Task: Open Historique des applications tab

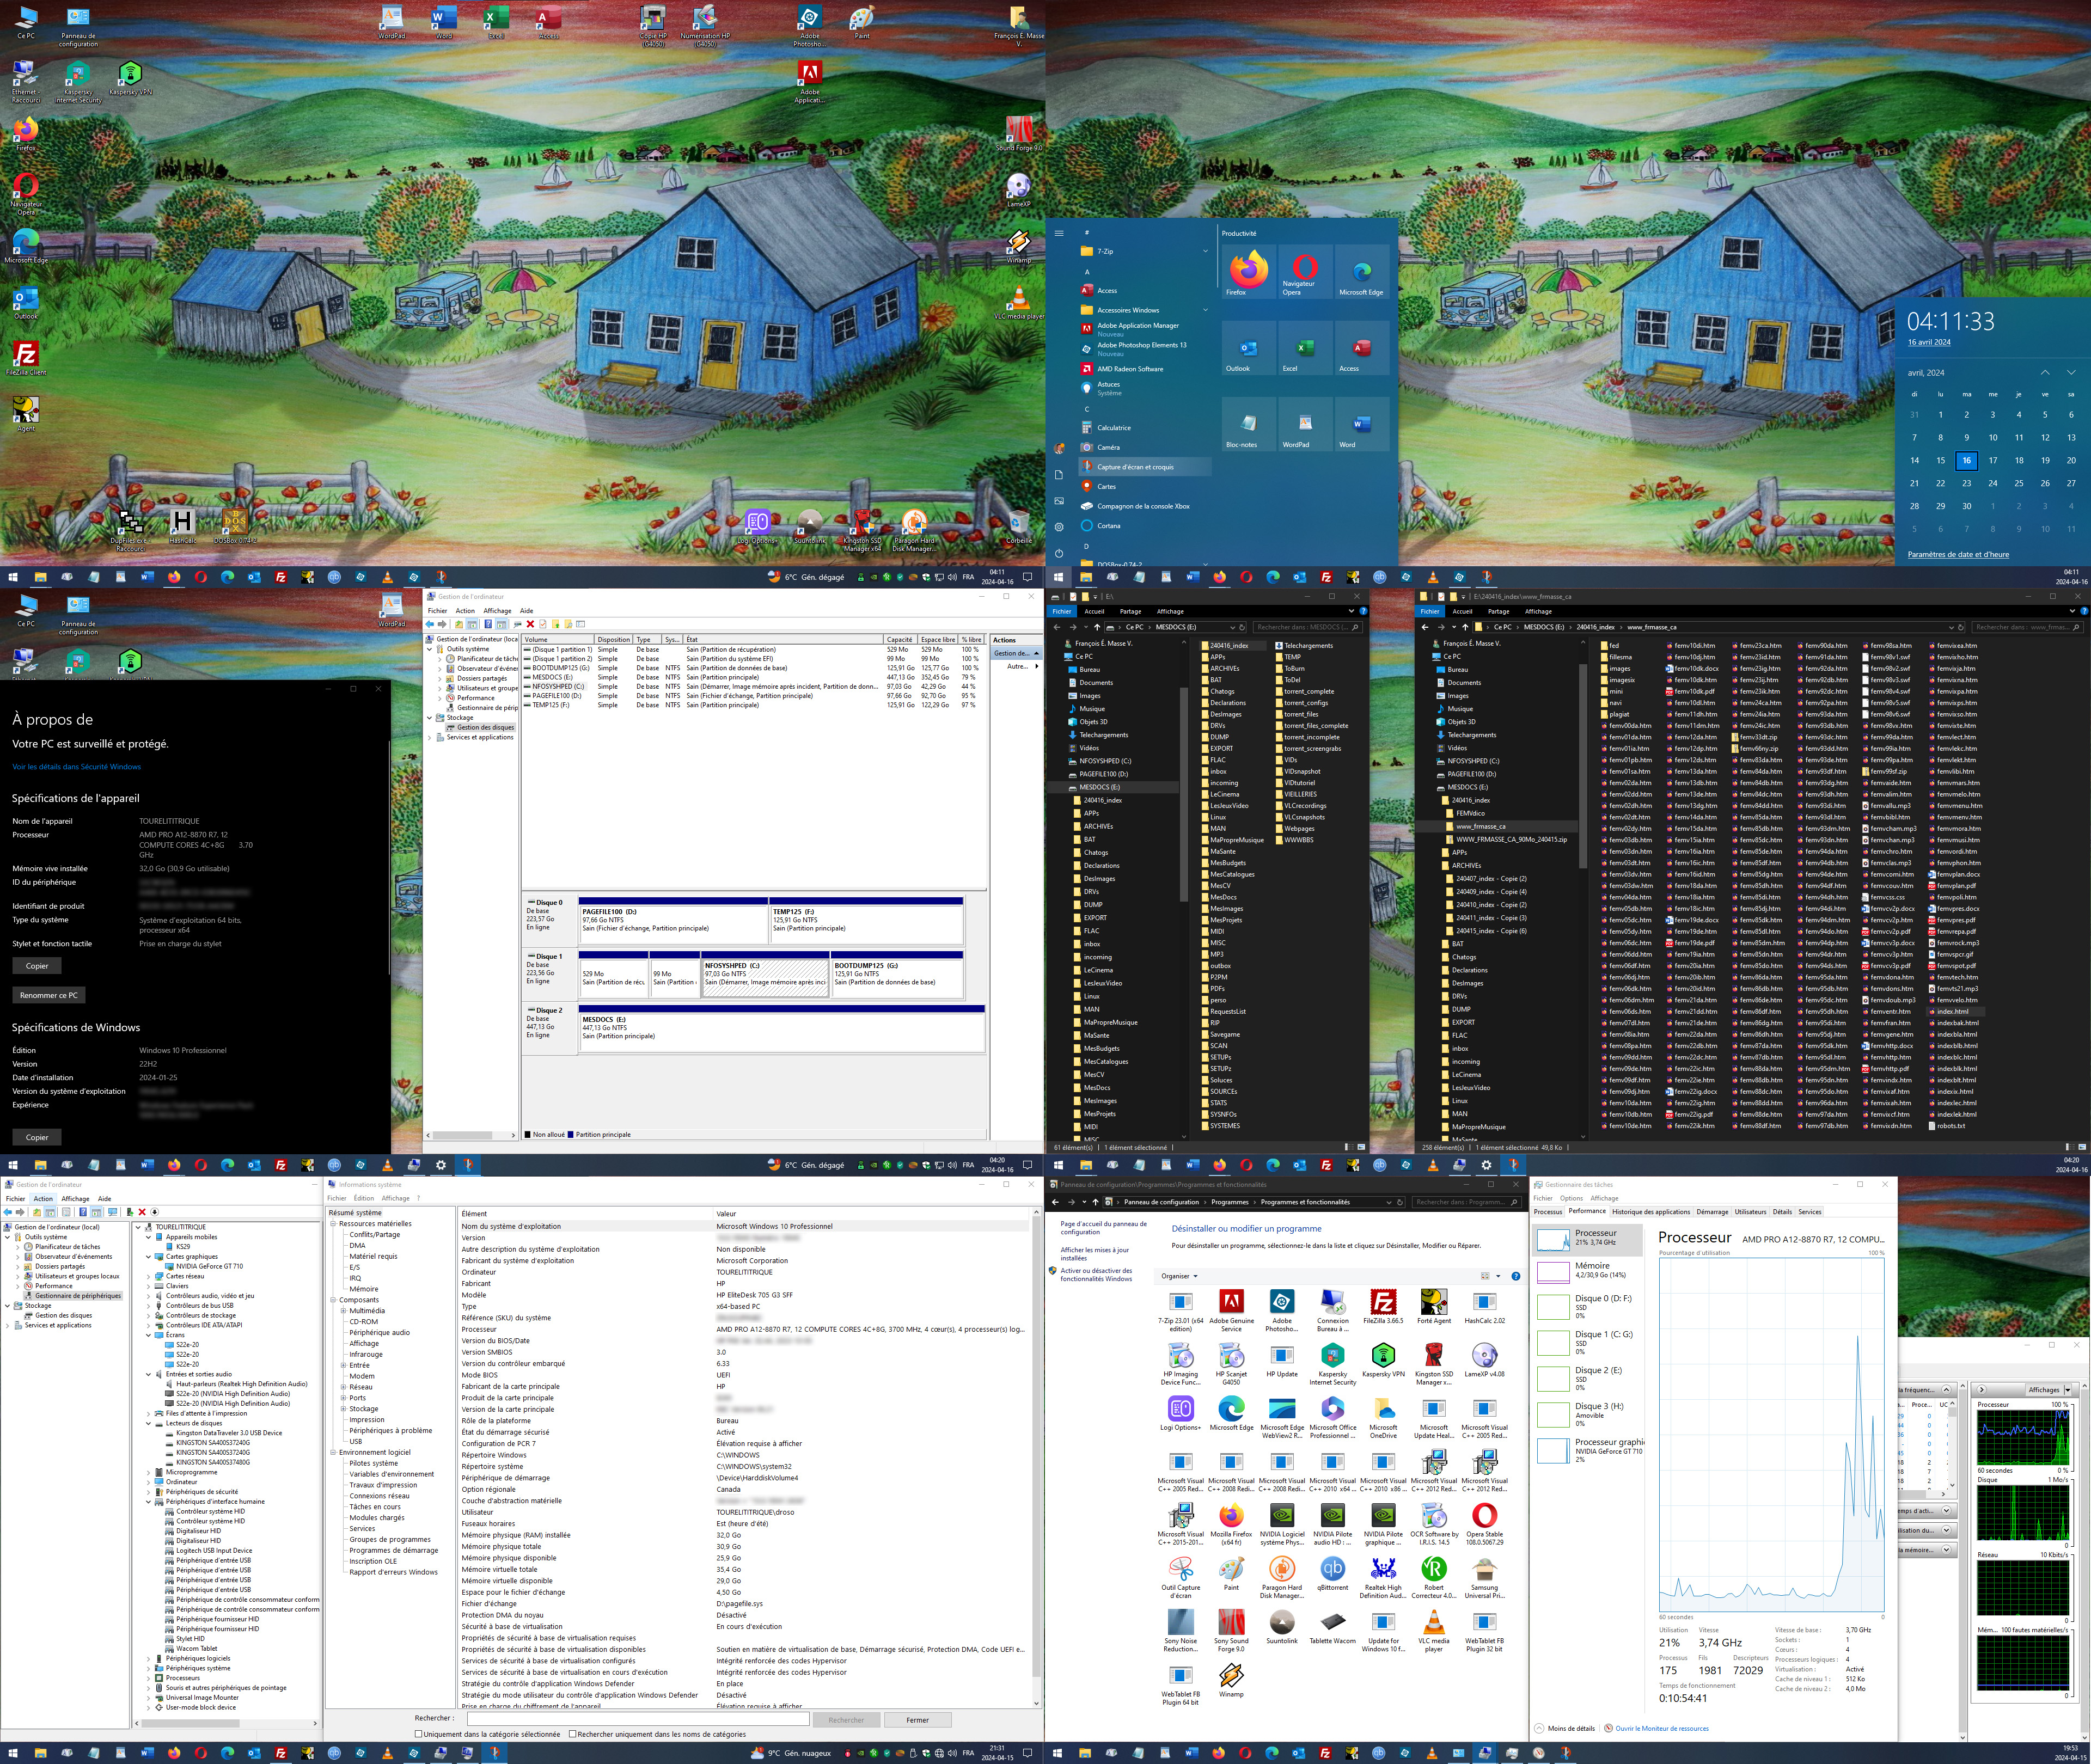Action: click(x=1651, y=1212)
